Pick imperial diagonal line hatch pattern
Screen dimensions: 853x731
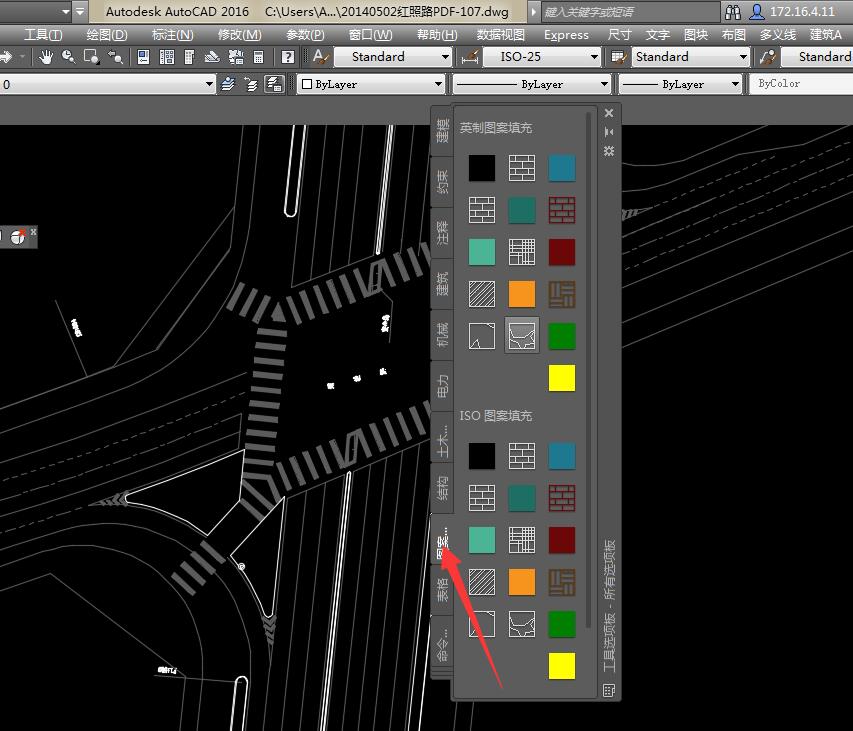(x=482, y=294)
